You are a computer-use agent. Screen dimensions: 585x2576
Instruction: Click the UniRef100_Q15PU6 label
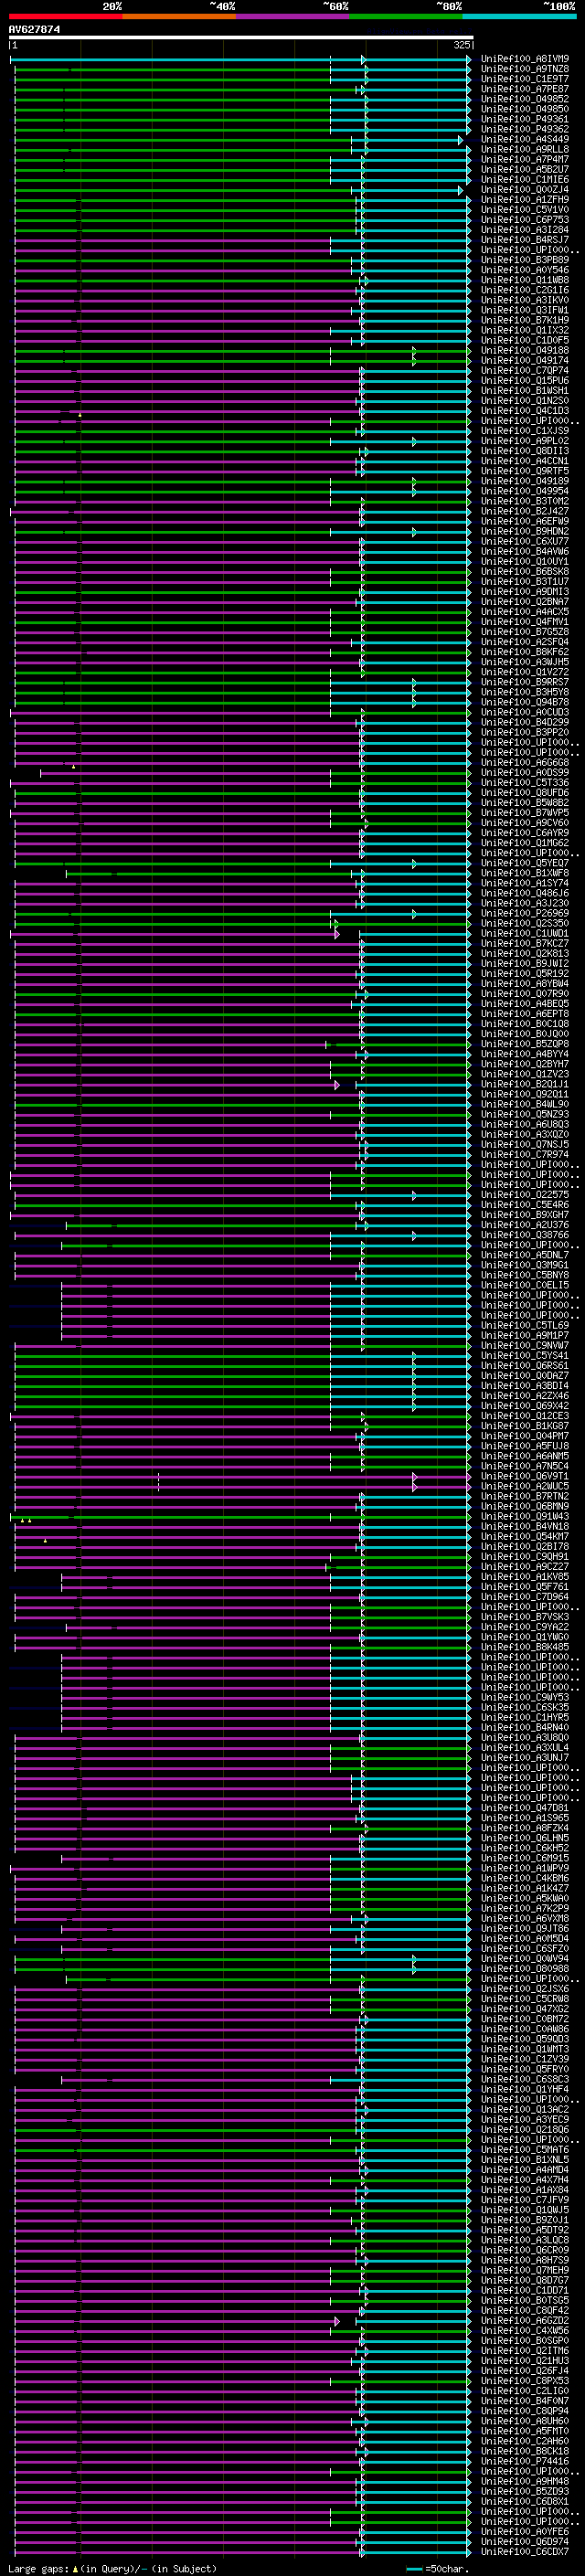click(x=525, y=381)
